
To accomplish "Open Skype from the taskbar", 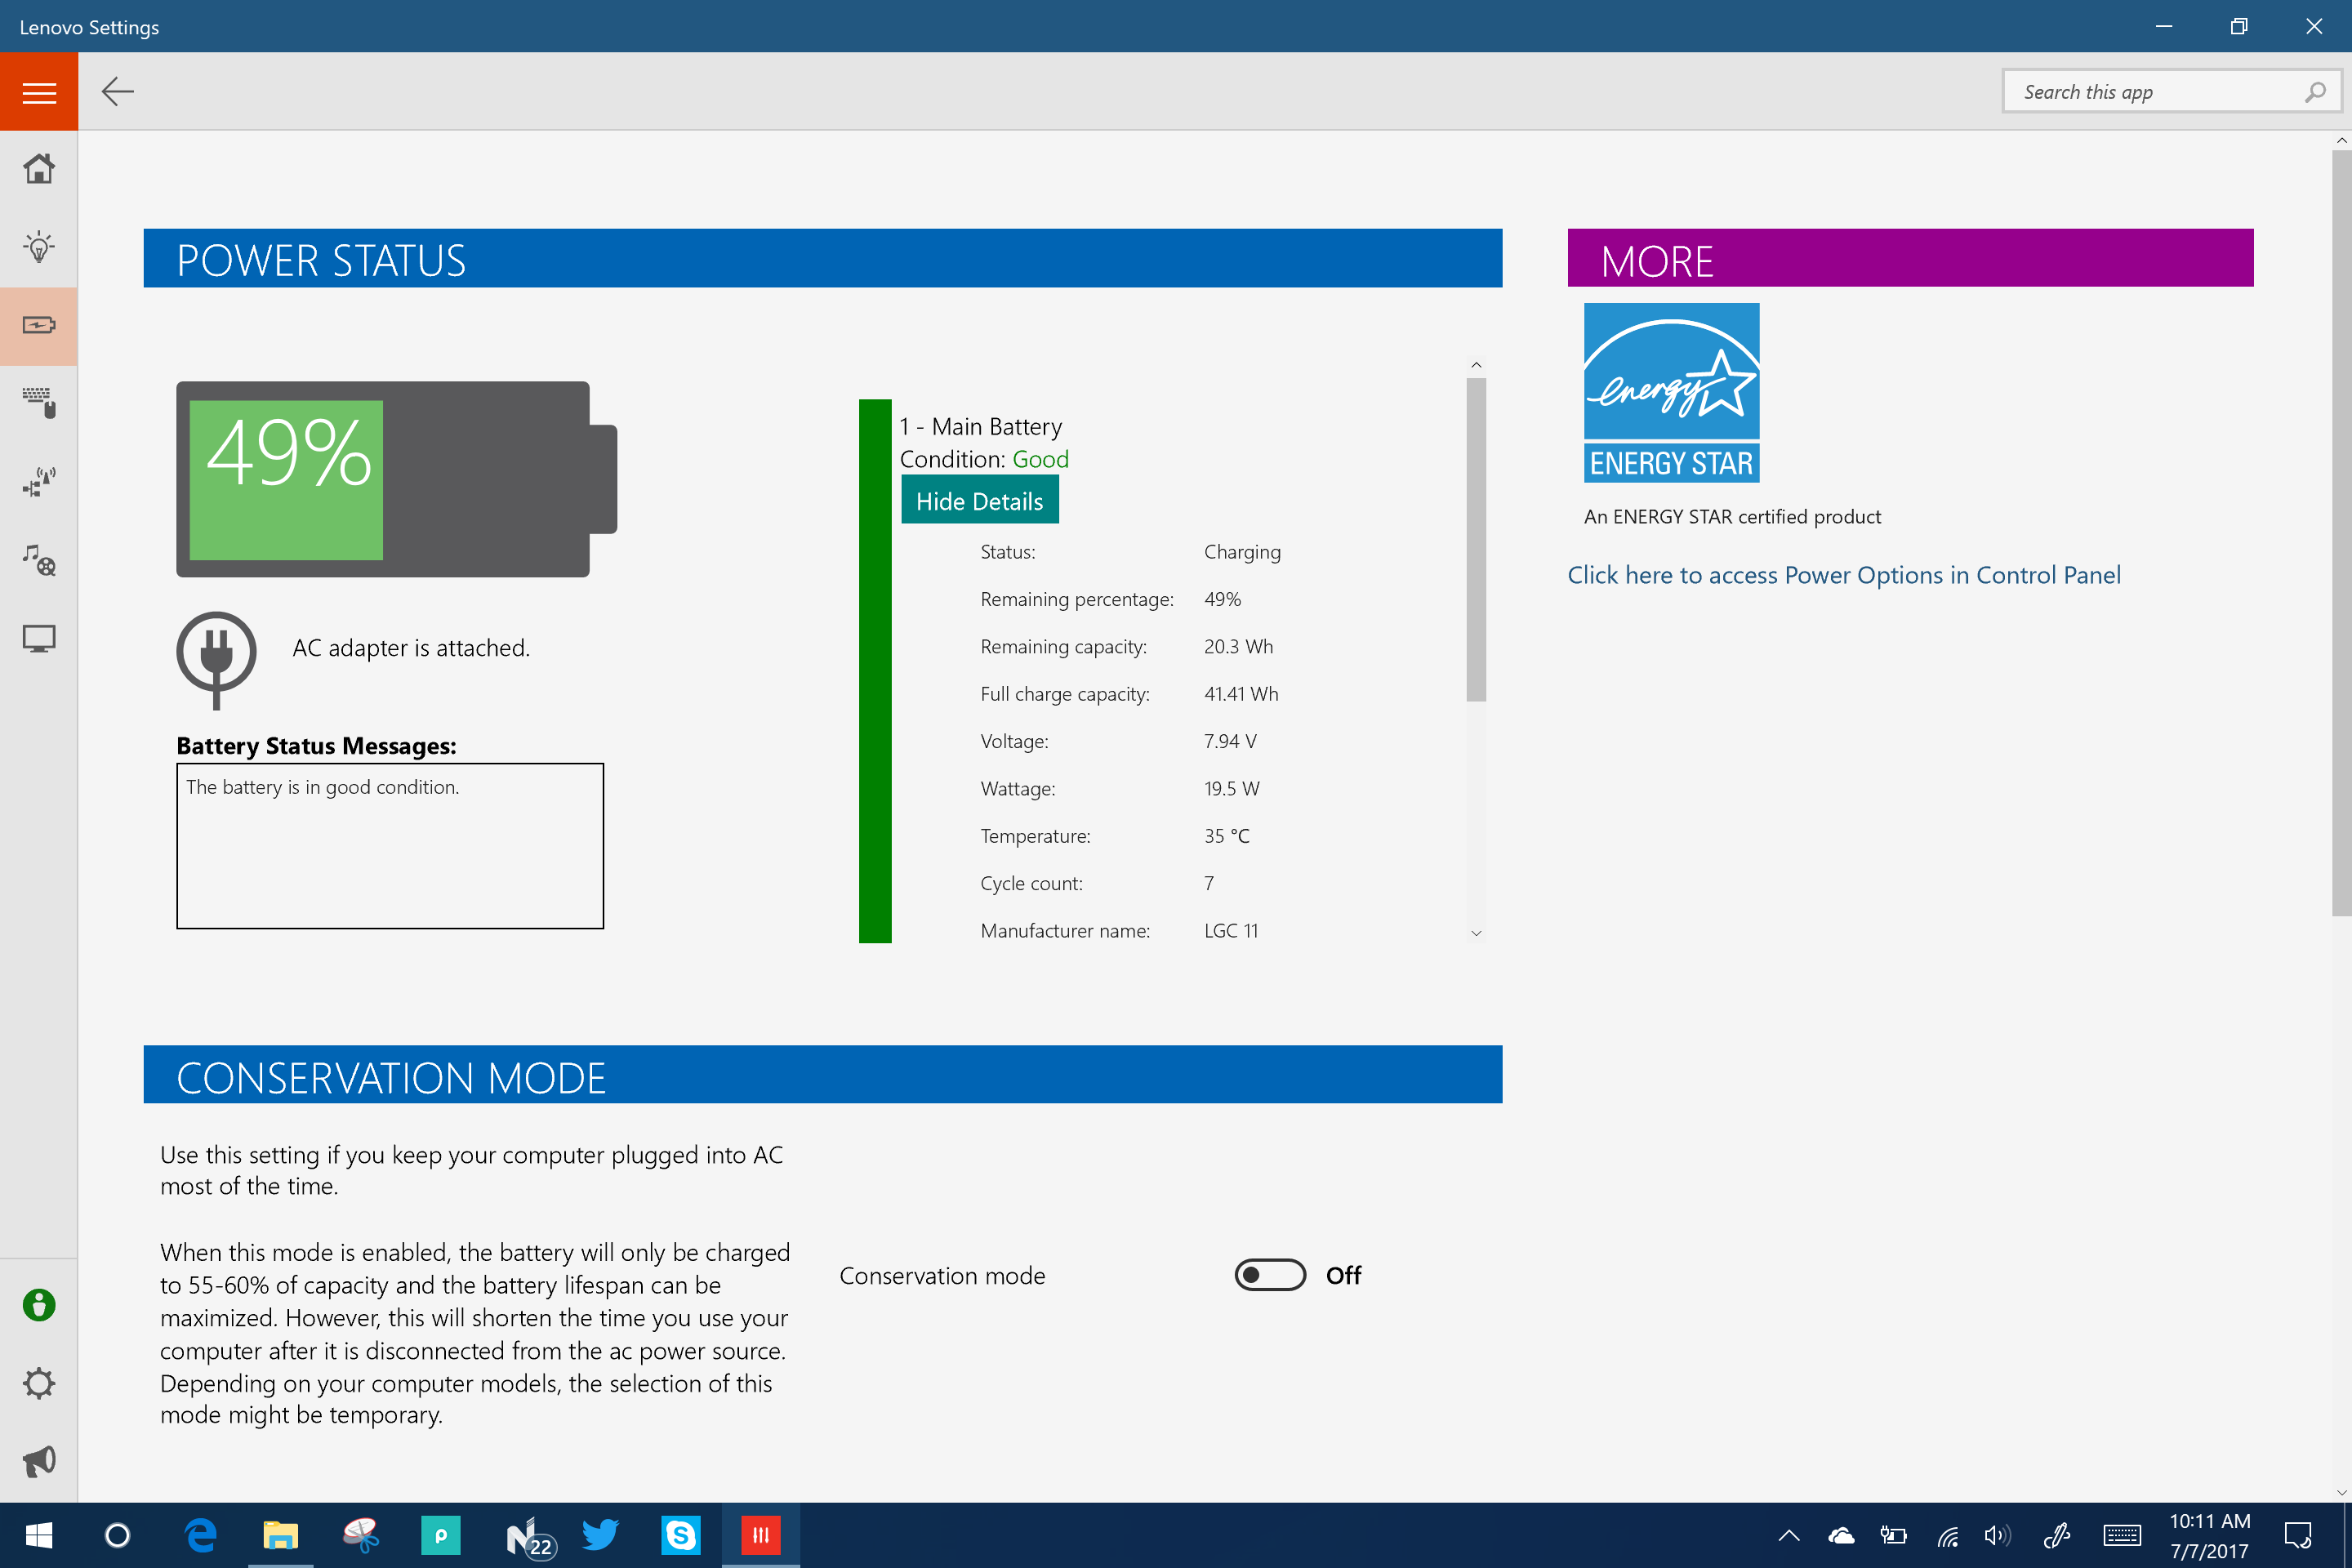I will 681,1536.
